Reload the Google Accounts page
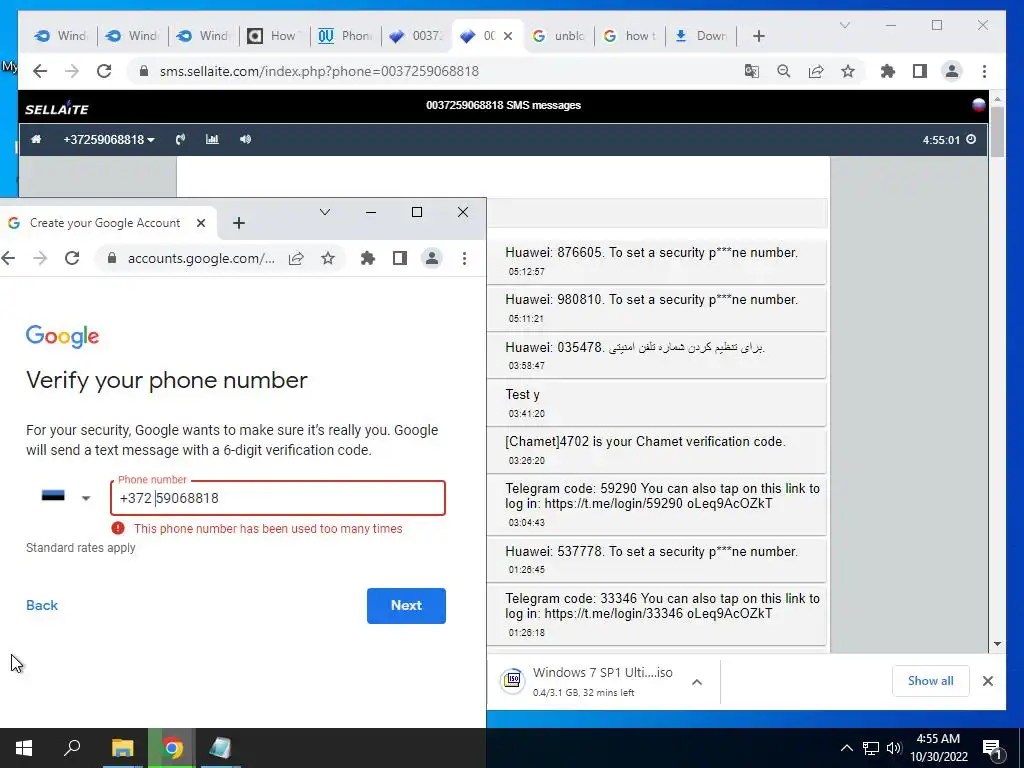Image resolution: width=1024 pixels, height=768 pixels. pos(72,258)
